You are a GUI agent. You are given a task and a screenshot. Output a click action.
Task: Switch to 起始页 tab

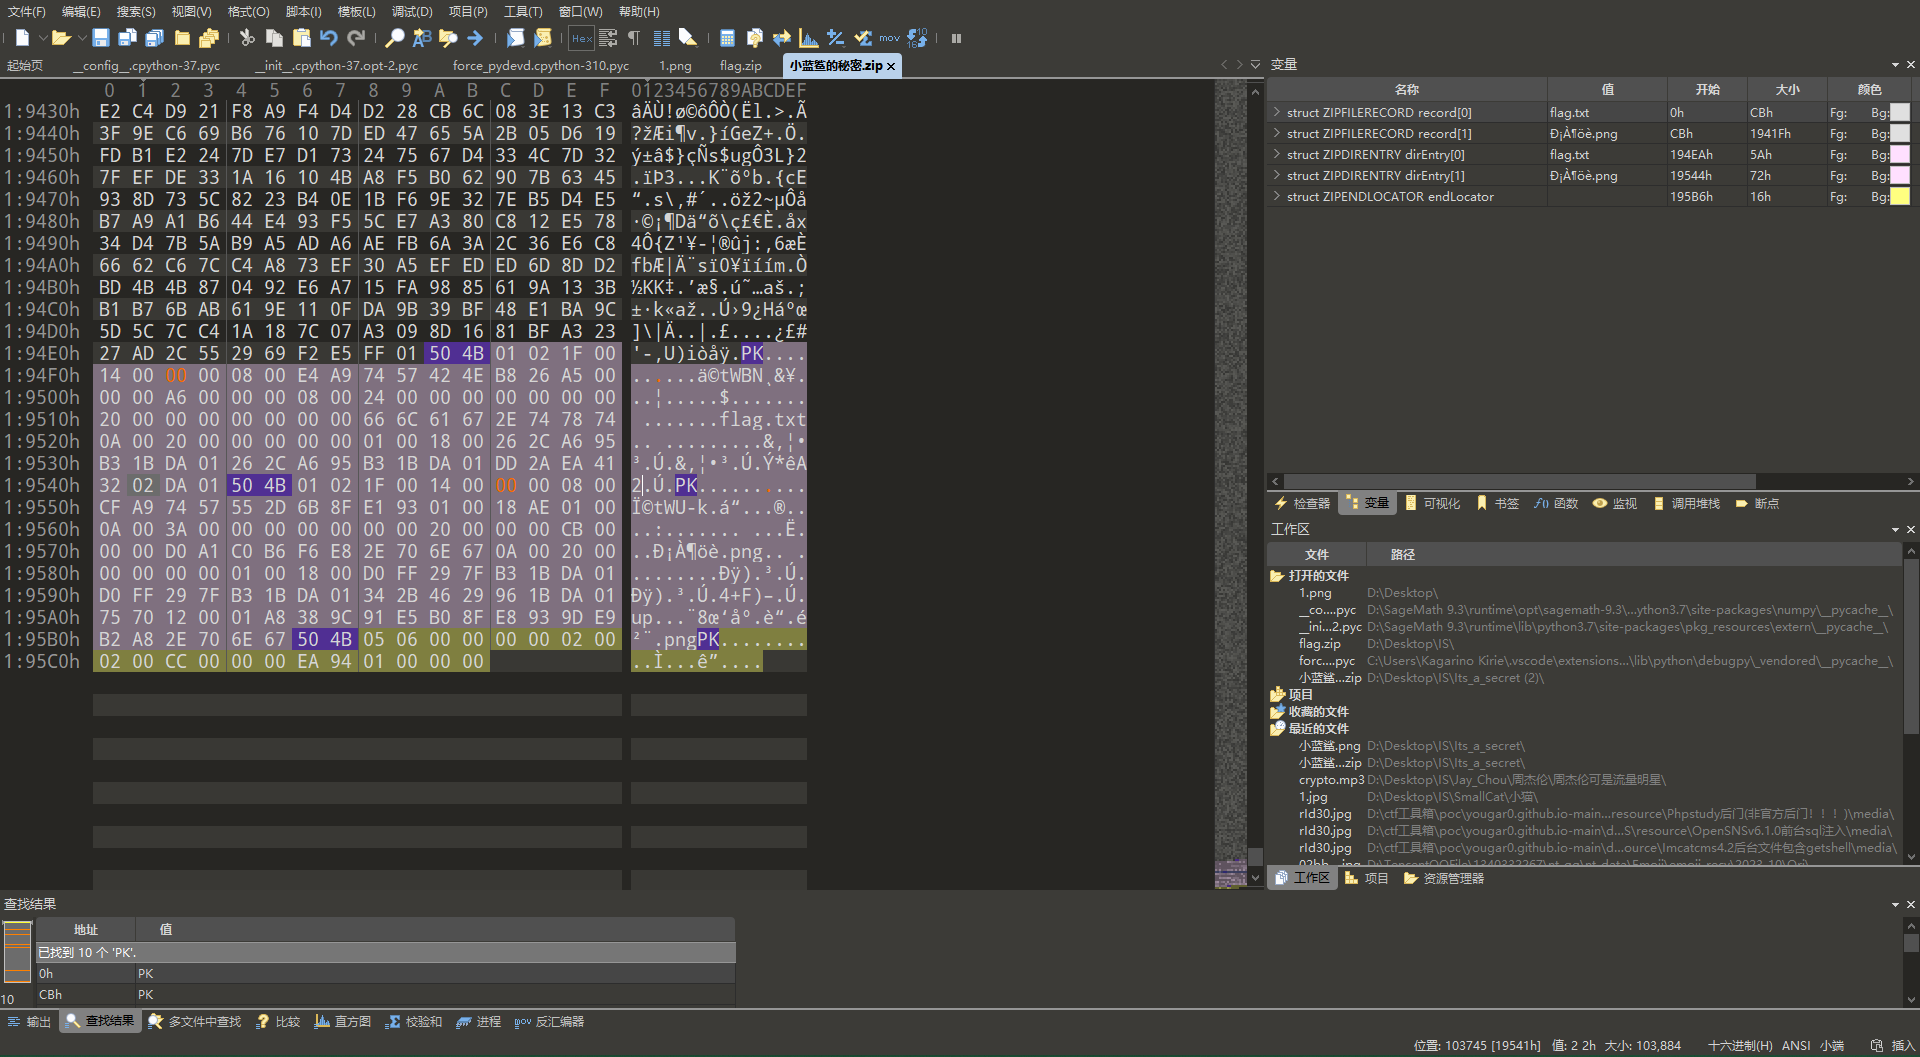(x=25, y=65)
